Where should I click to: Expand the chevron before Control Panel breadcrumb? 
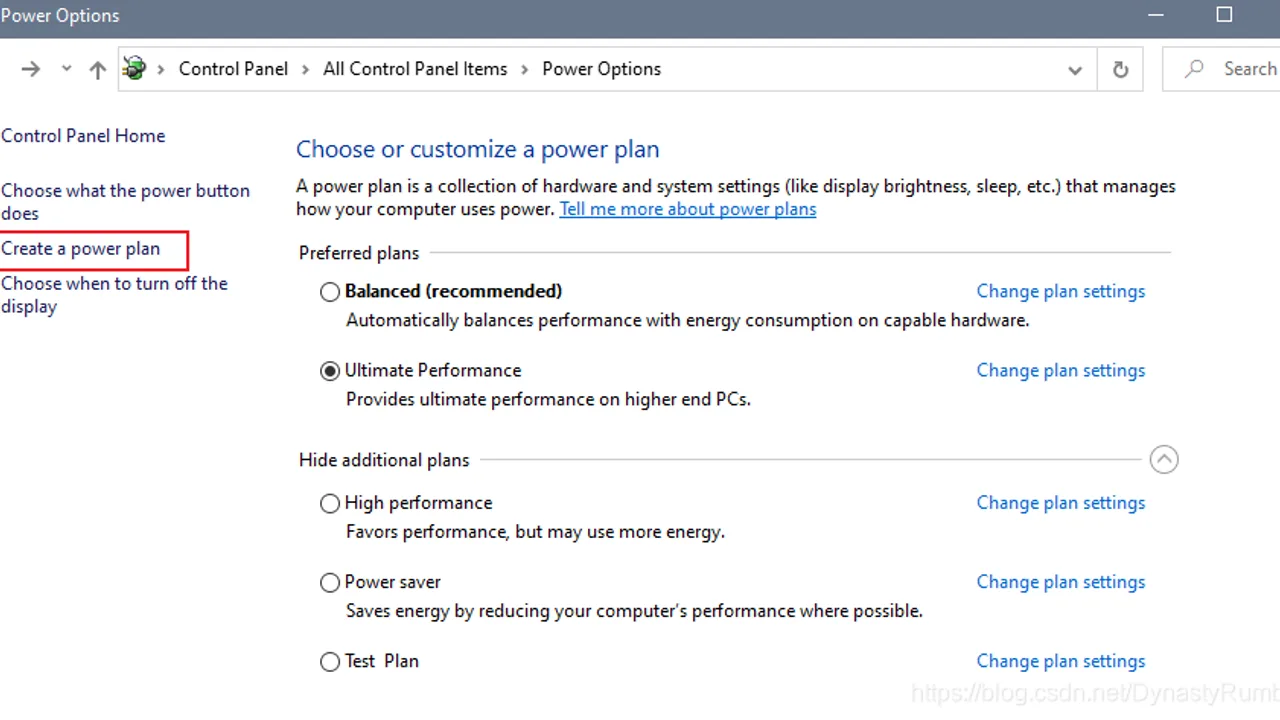click(x=161, y=69)
